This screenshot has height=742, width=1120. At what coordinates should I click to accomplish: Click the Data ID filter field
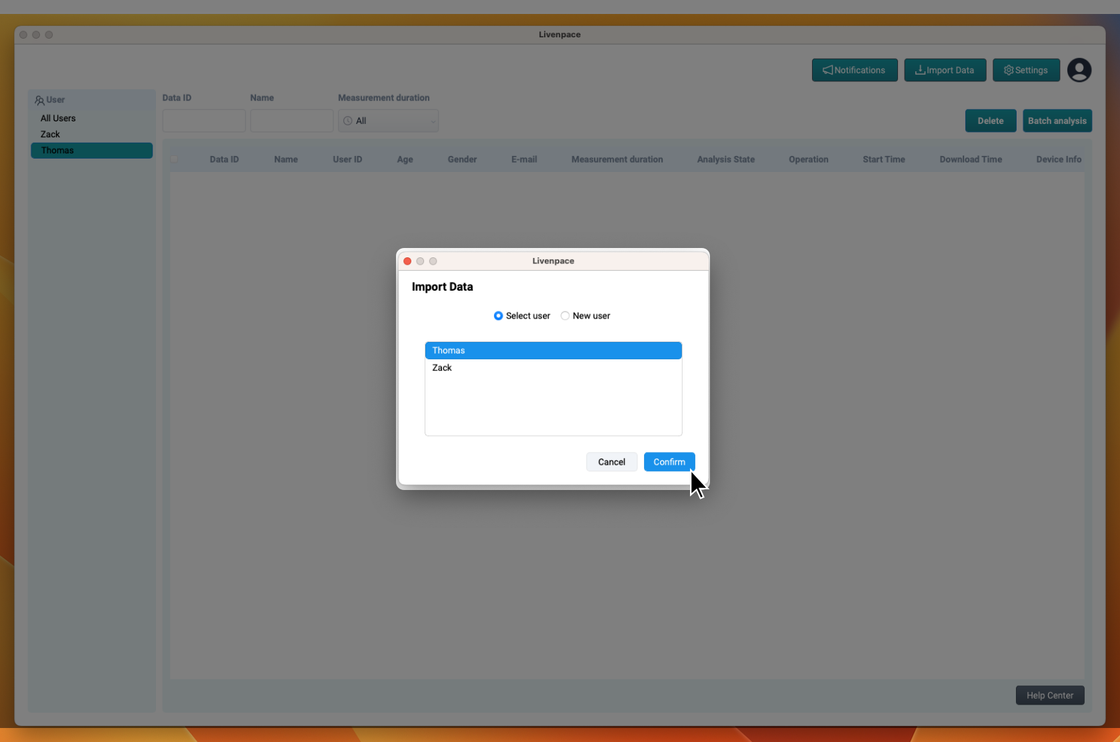[204, 121]
